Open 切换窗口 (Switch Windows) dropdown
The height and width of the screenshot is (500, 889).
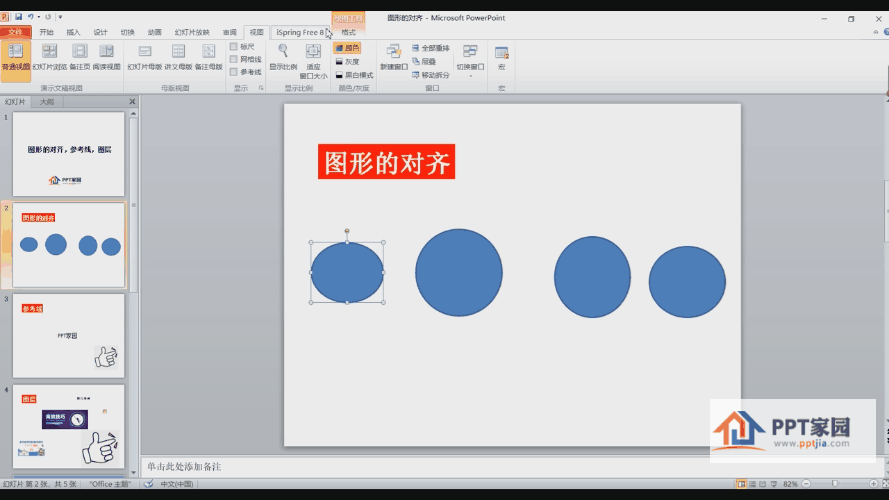[470, 61]
